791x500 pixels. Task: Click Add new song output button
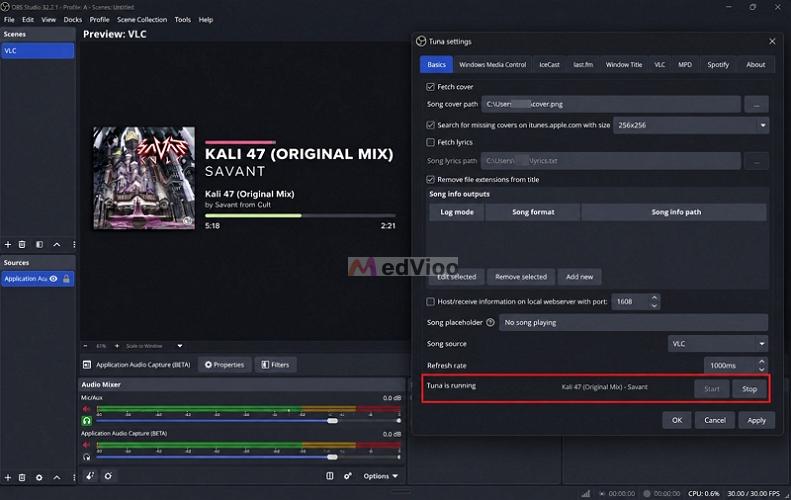pos(579,277)
